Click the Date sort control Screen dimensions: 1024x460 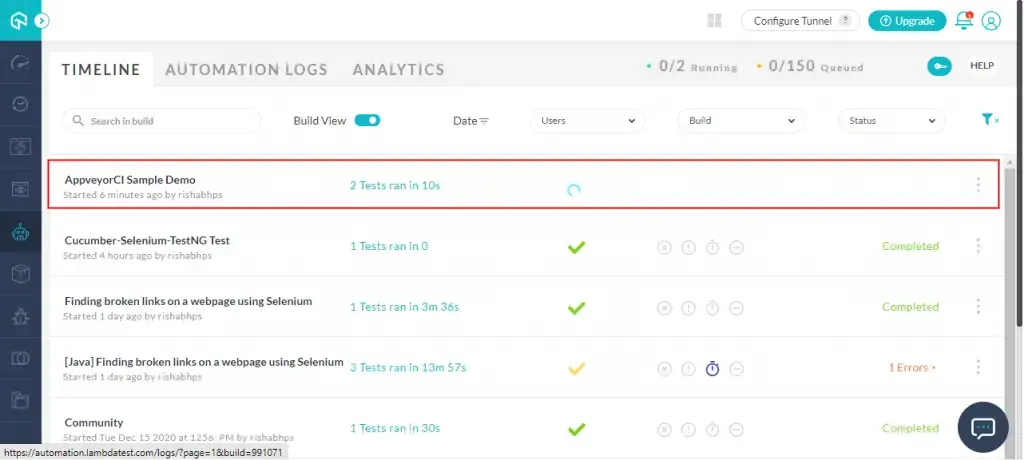470,121
